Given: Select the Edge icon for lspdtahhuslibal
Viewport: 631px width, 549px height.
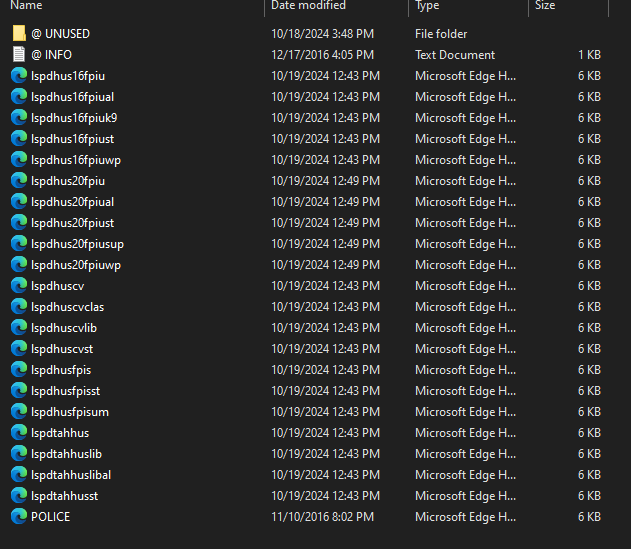Looking at the screenshot, I should pos(19,475).
